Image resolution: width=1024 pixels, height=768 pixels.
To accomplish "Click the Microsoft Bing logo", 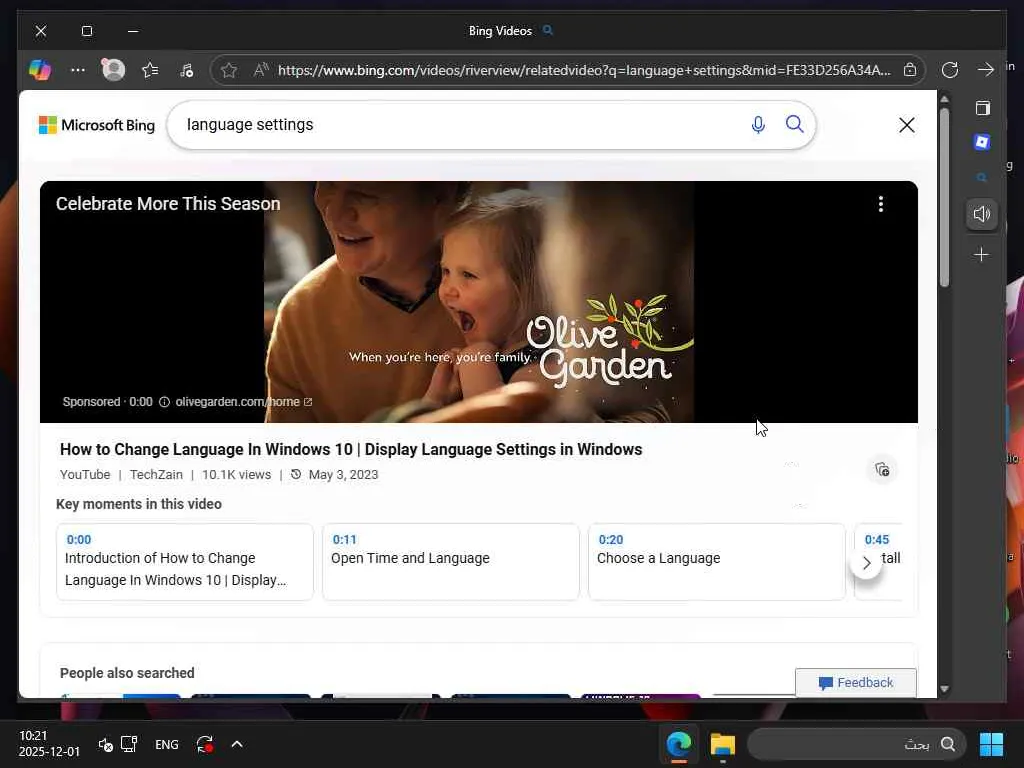I will (x=97, y=125).
